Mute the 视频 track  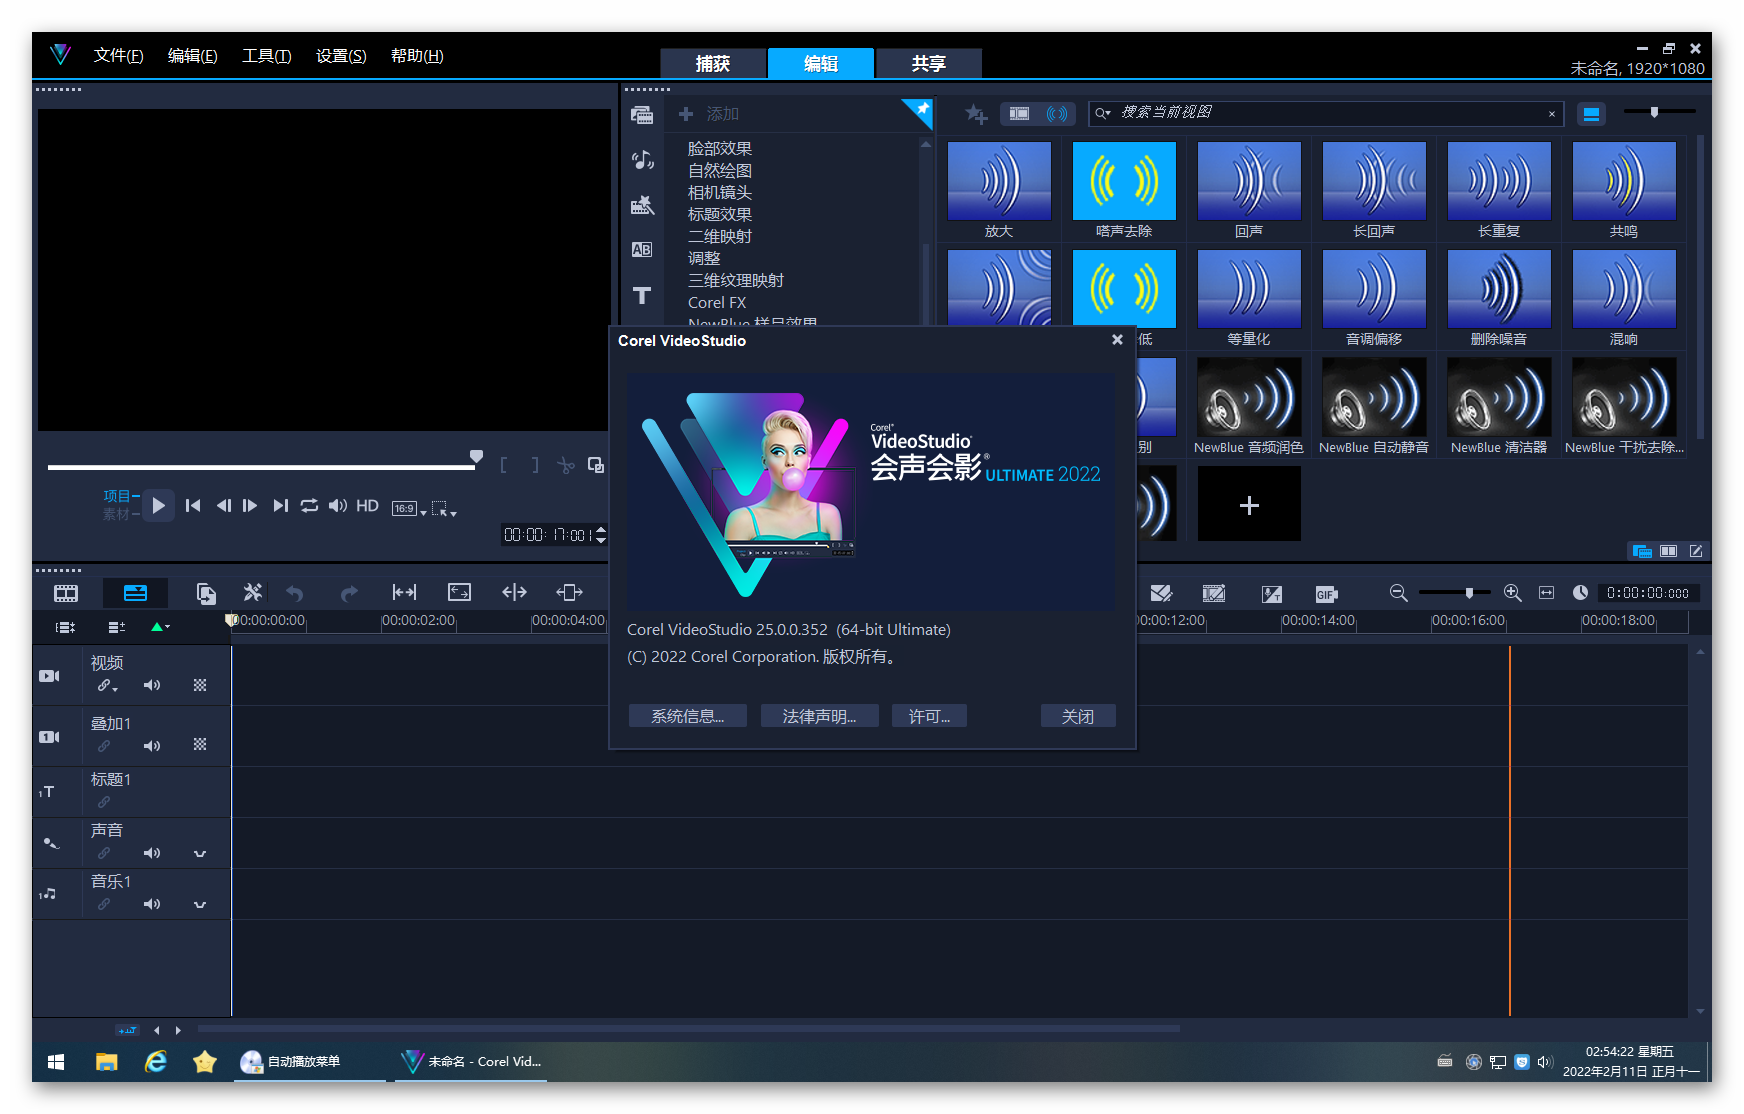coord(152,685)
